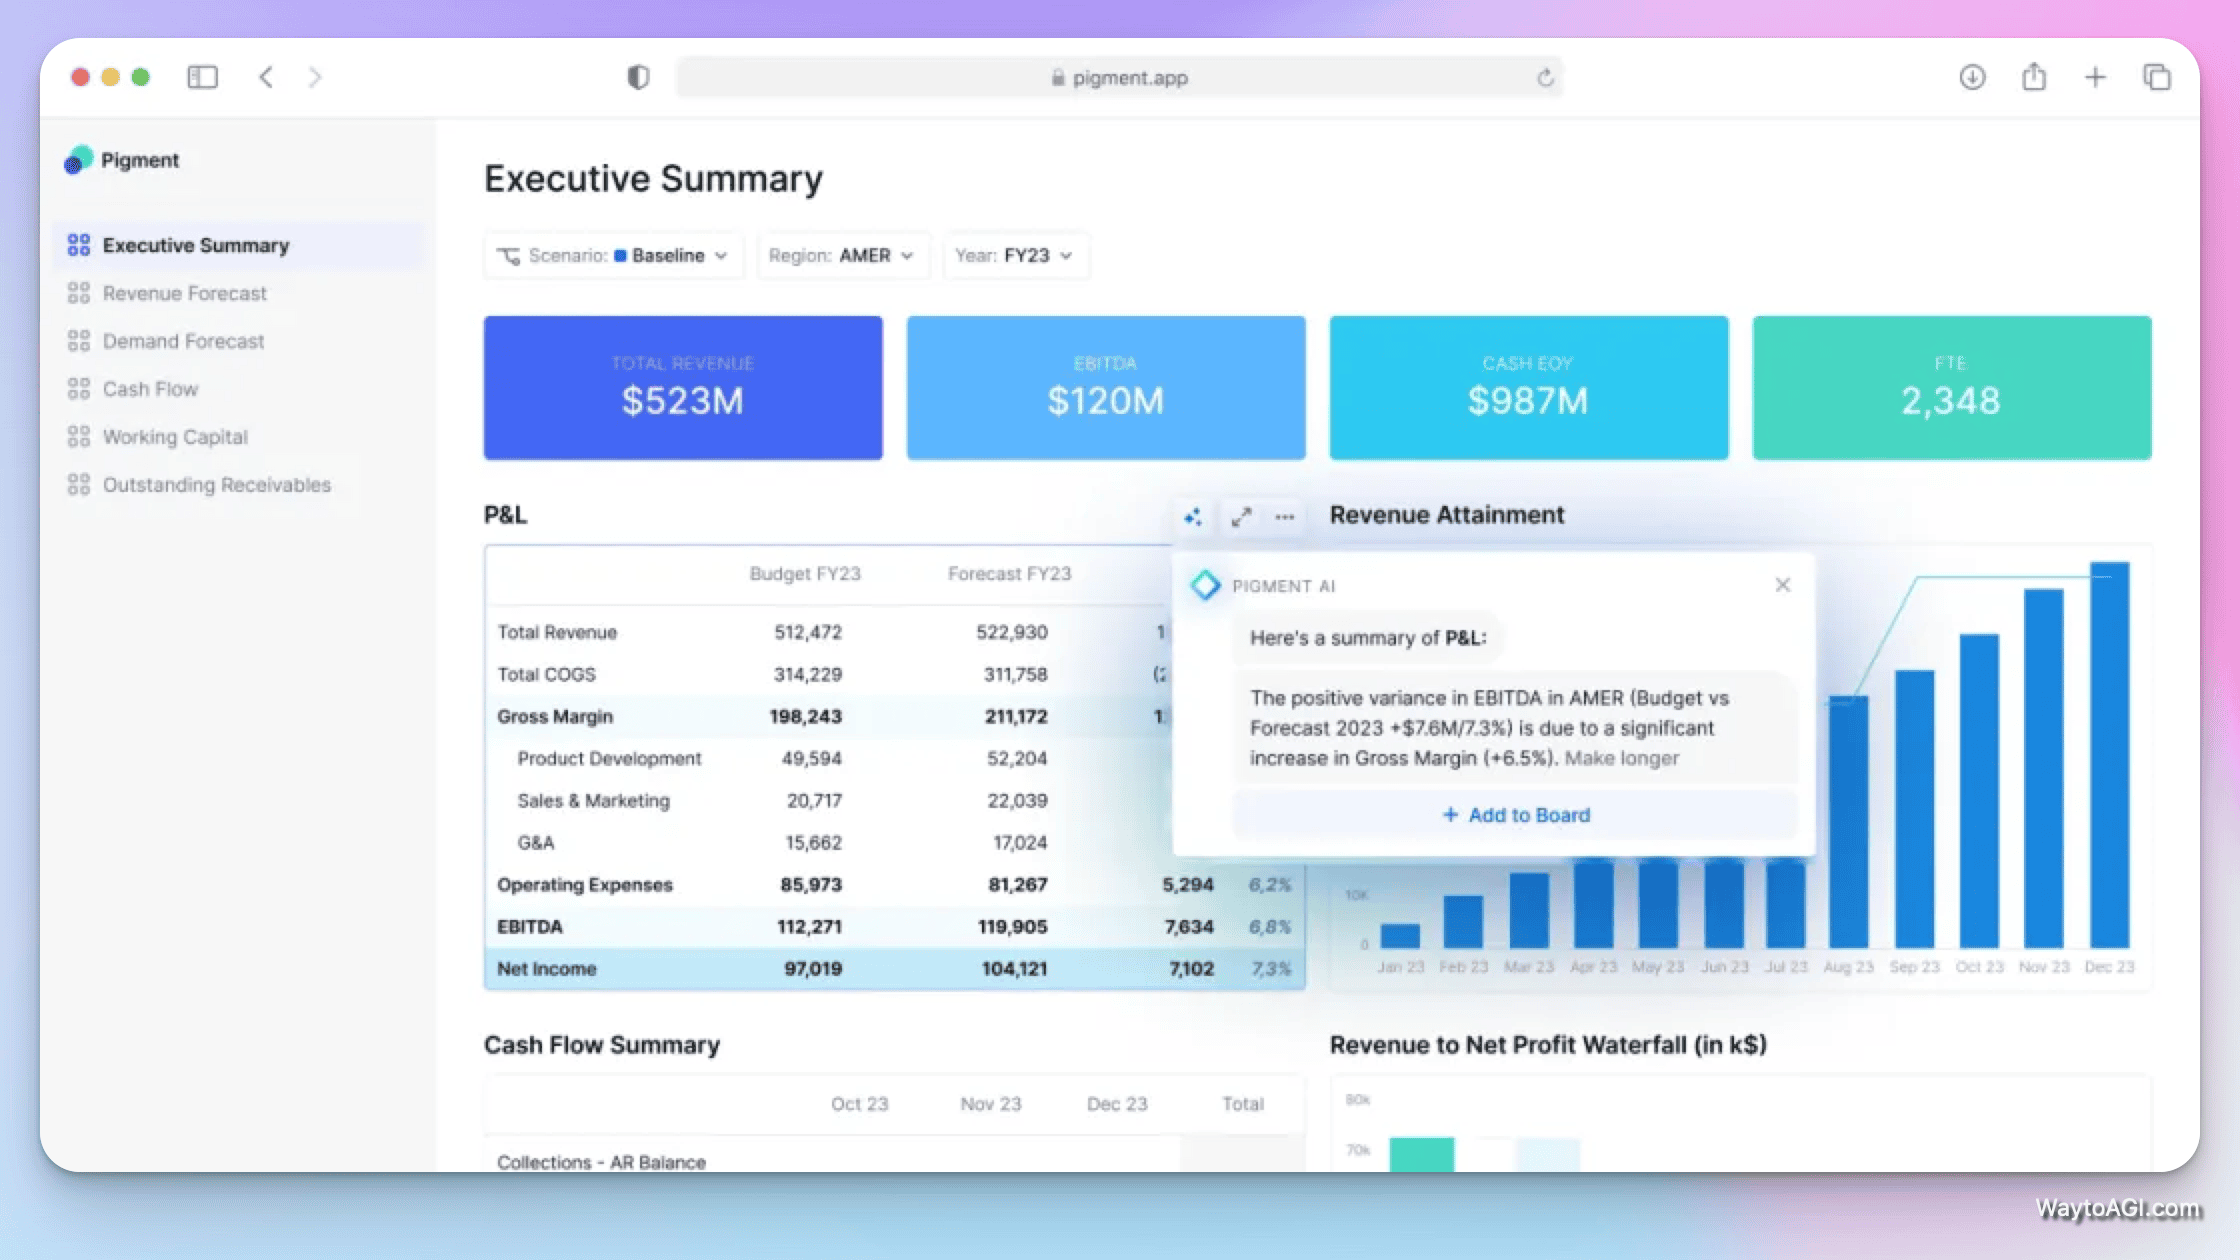Click the Pigment AI diamond icon
This screenshot has height=1260, width=2240.
[1205, 585]
